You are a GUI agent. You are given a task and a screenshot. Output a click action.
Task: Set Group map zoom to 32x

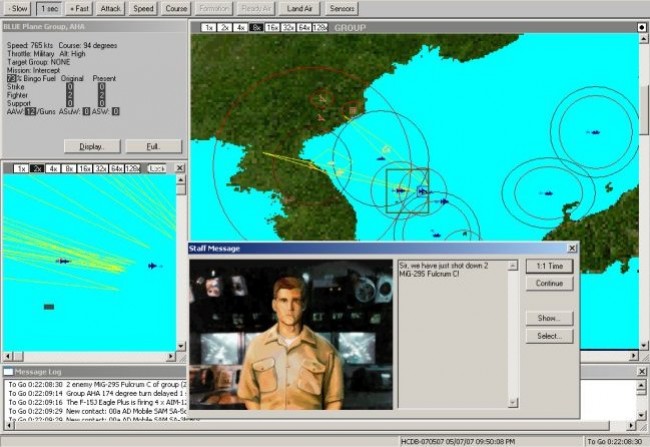288,28
